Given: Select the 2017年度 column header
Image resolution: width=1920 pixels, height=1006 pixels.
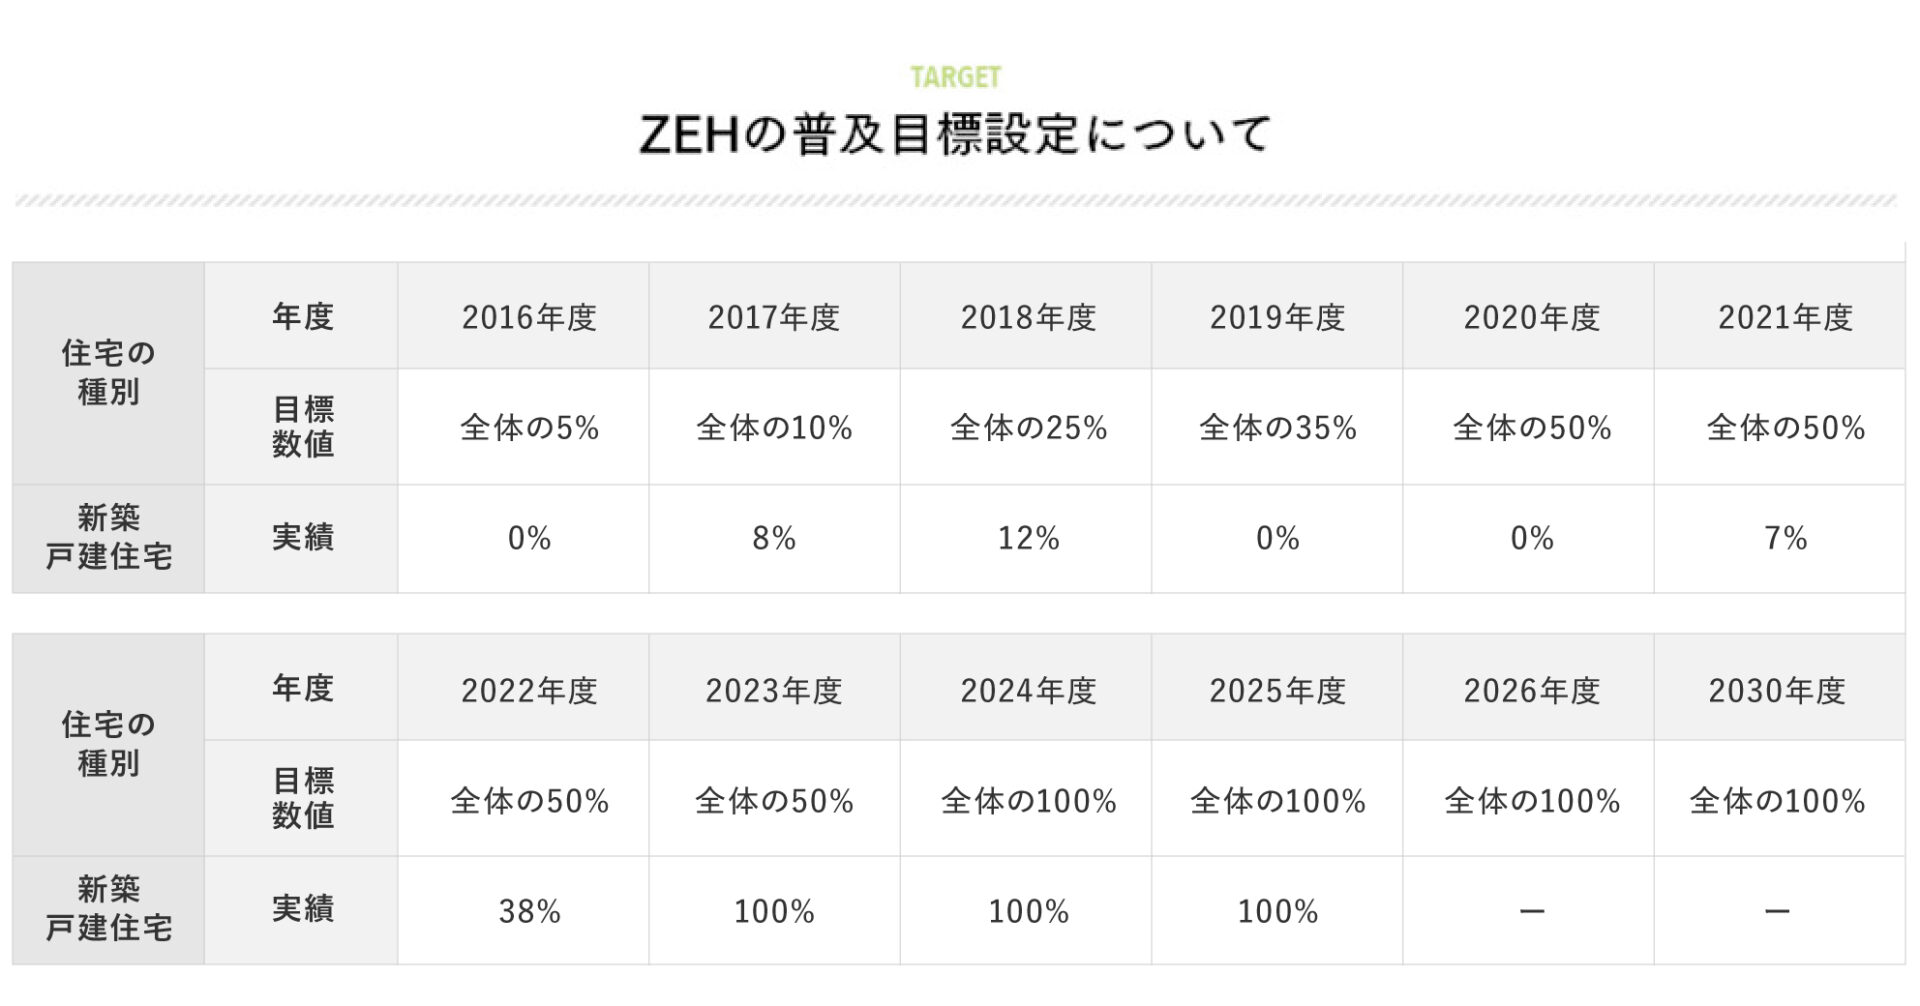Looking at the screenshot, I should click(x=774, y=318).
